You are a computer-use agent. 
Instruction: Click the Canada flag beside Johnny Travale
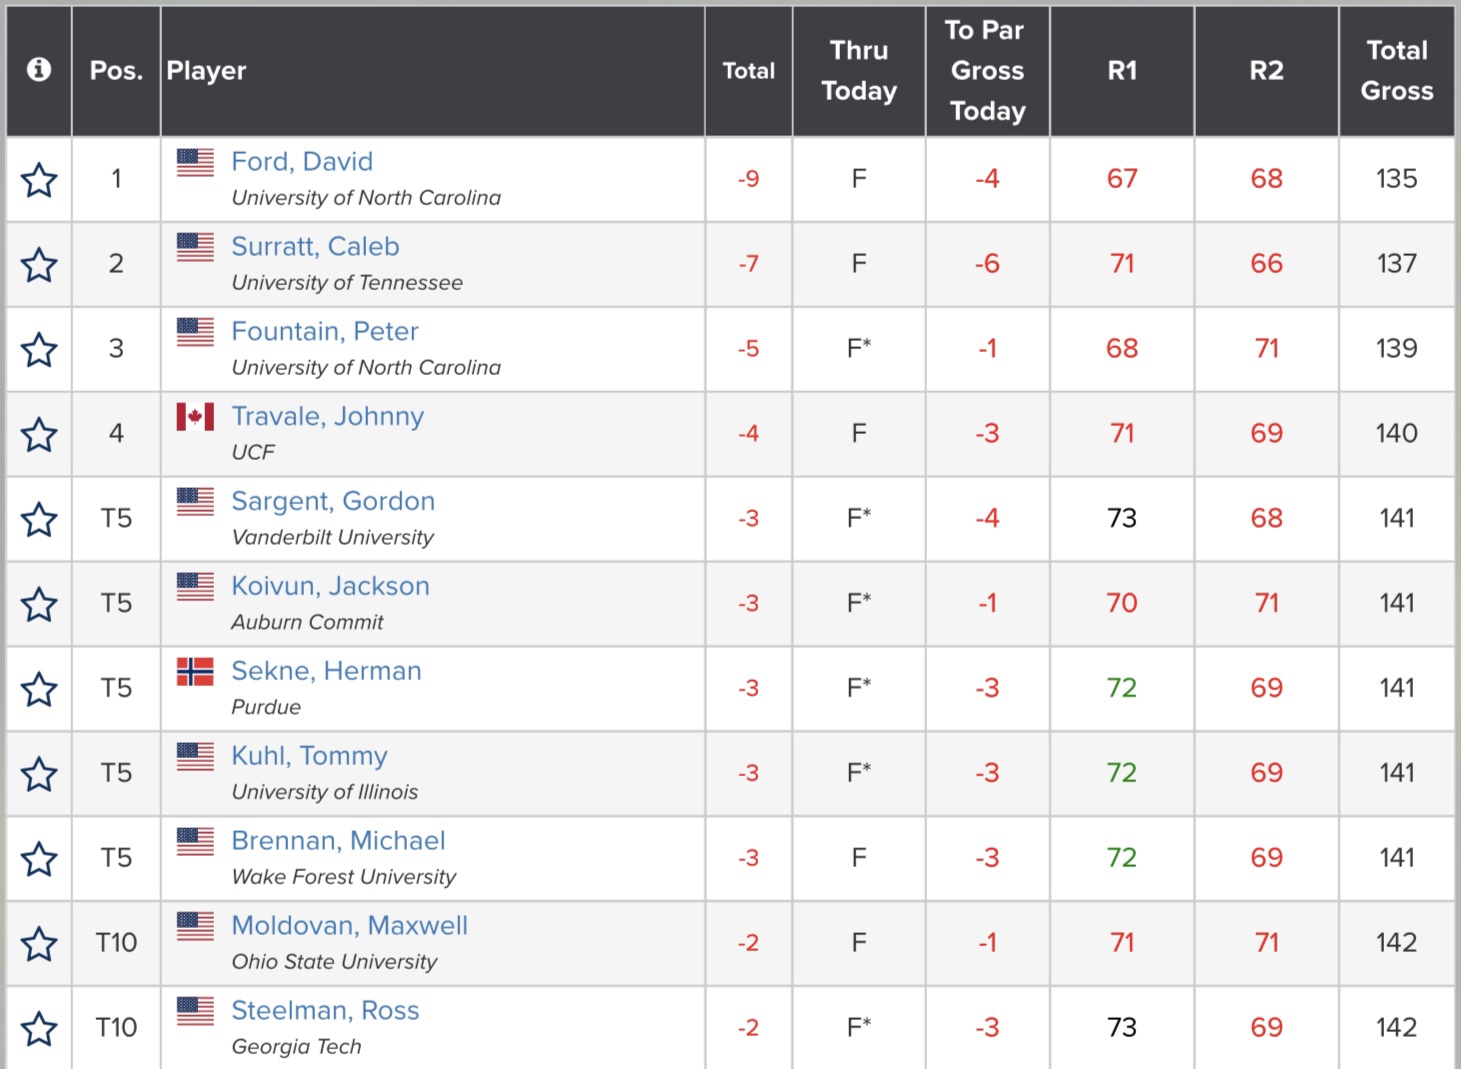click(195, 416)
